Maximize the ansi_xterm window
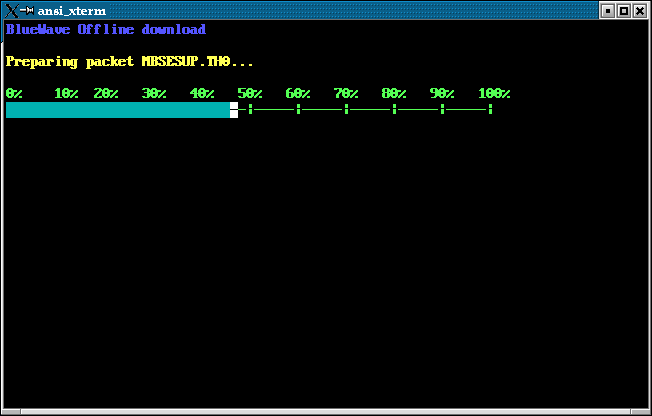652x416 pixels. tap(624, 11)
